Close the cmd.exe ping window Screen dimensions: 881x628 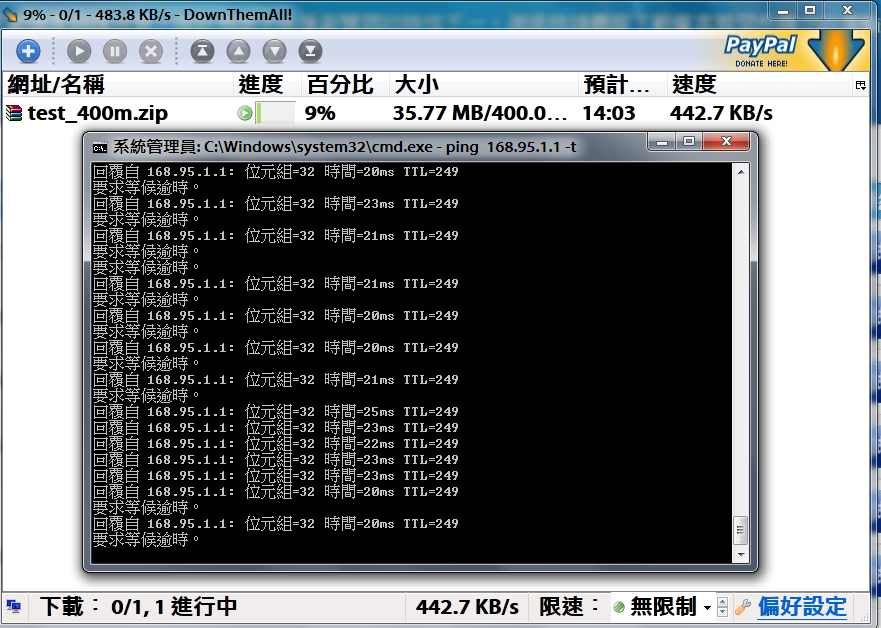pyautogui.click(x=726, y=142)
